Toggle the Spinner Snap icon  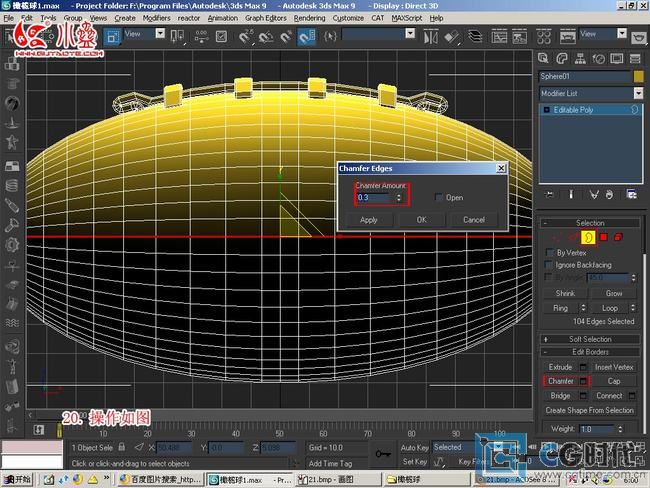pyautogui.click(x=307, y=37)
